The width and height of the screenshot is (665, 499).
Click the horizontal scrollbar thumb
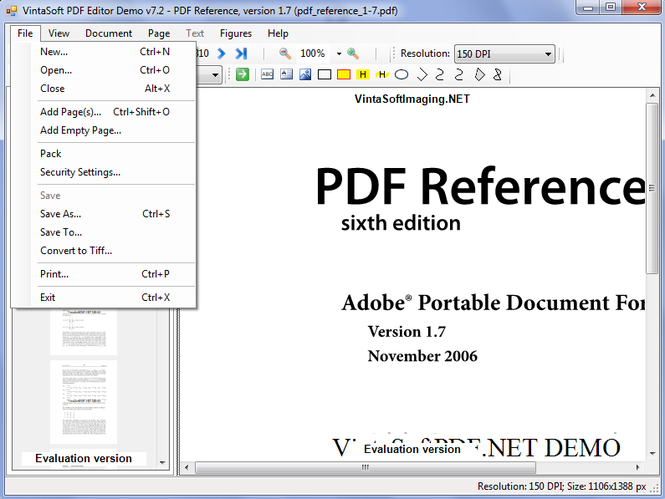(365, 467)
